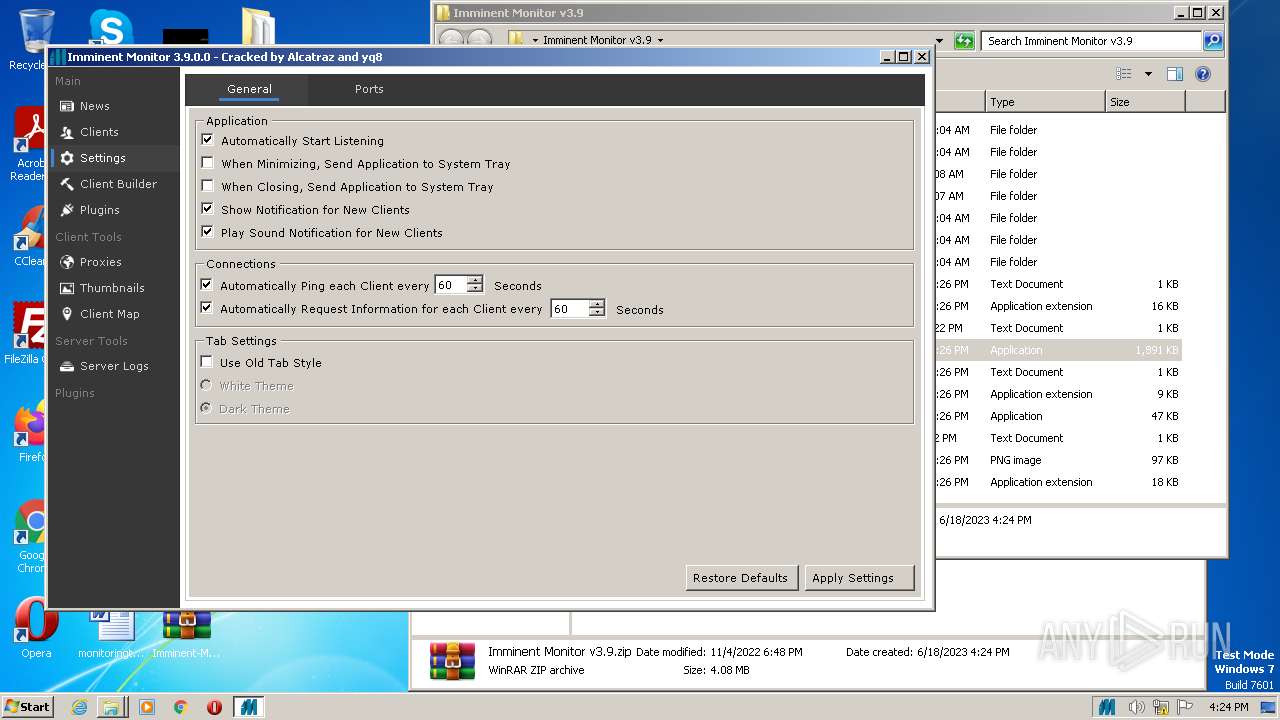Image resolution: width=1280 pixels, height=720 pixels.
Task: Enable Use Old Tab Style checkbox
Action: click(207, 362)
